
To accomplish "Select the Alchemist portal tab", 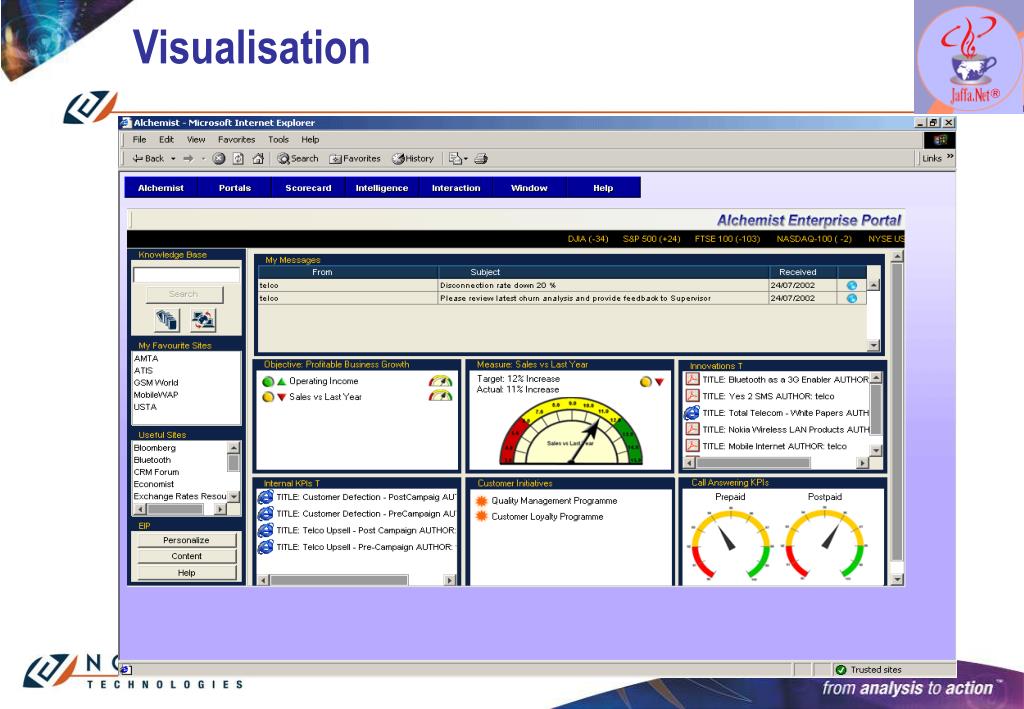I will 161,188.
